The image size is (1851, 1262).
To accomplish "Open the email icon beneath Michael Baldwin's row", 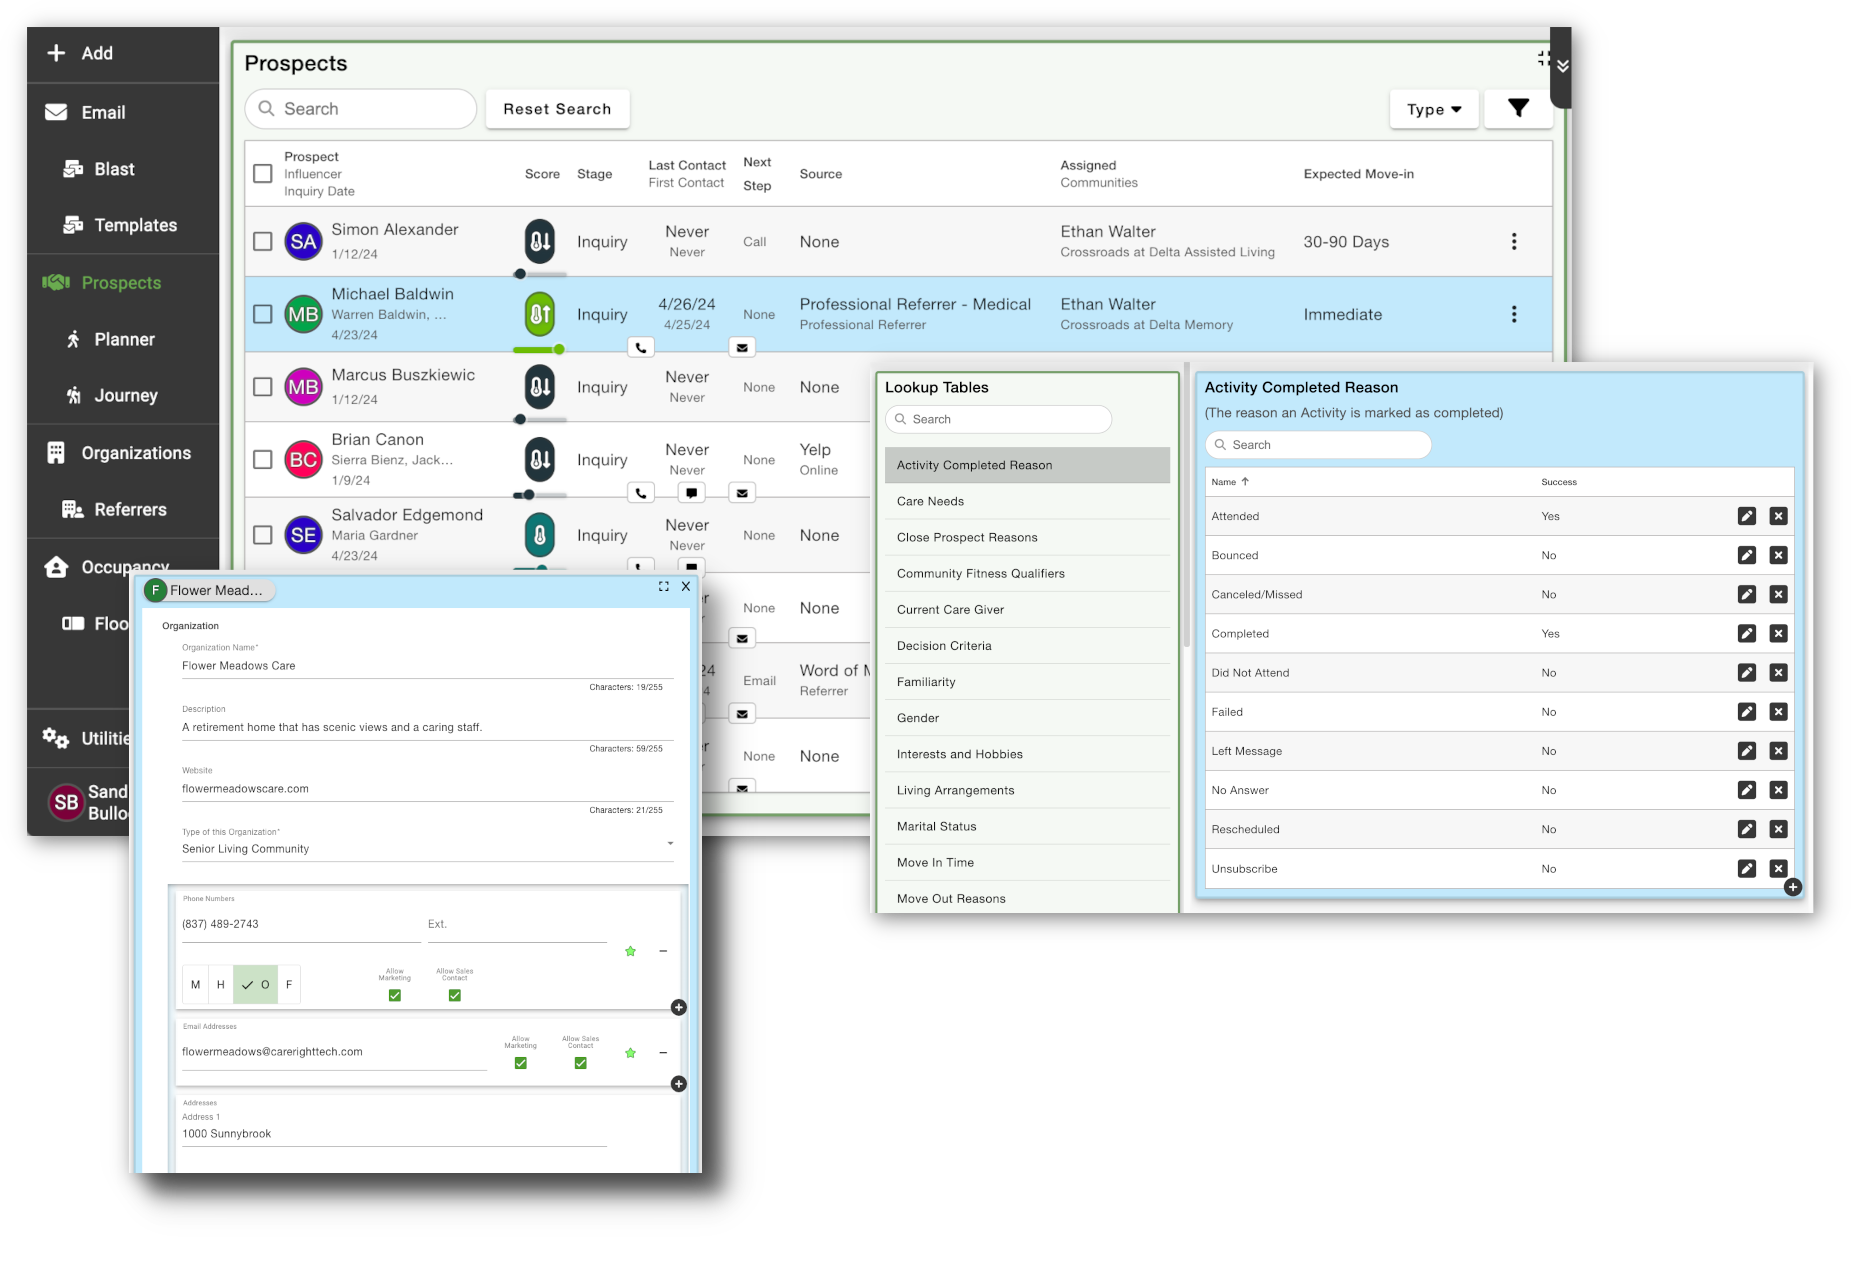I will (741, 347).
